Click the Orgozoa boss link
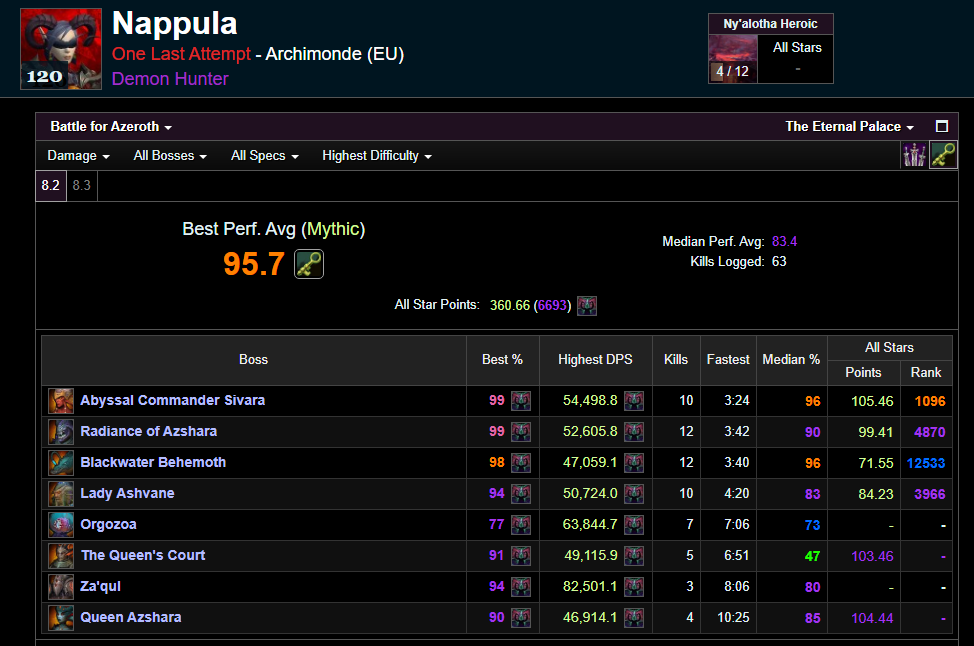This screenshot has height=646, width=974. [108, 525]
